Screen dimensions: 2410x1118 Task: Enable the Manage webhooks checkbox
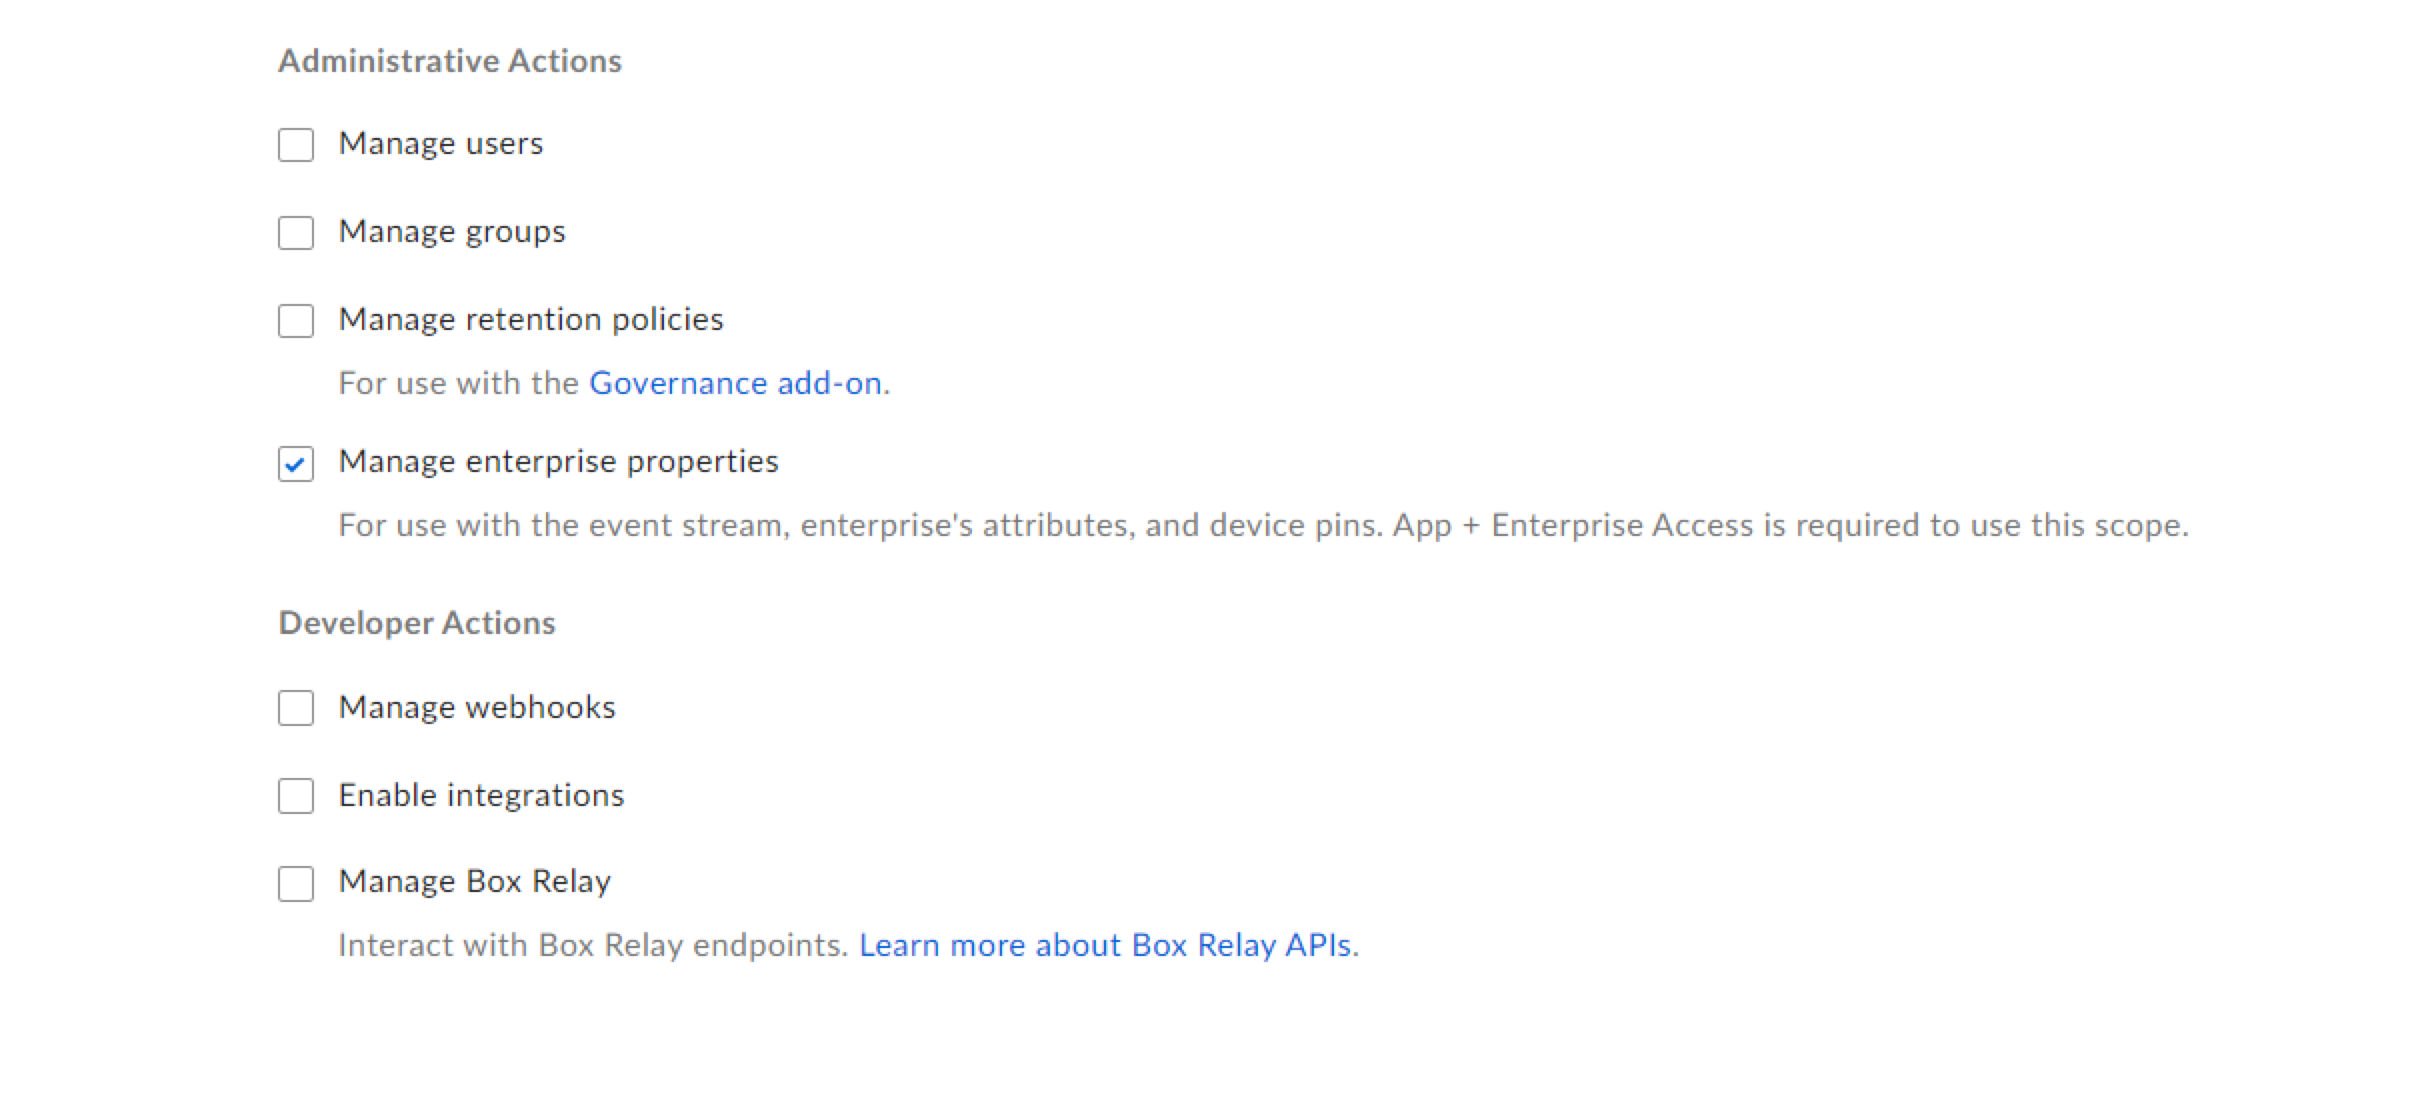(296, 708)
